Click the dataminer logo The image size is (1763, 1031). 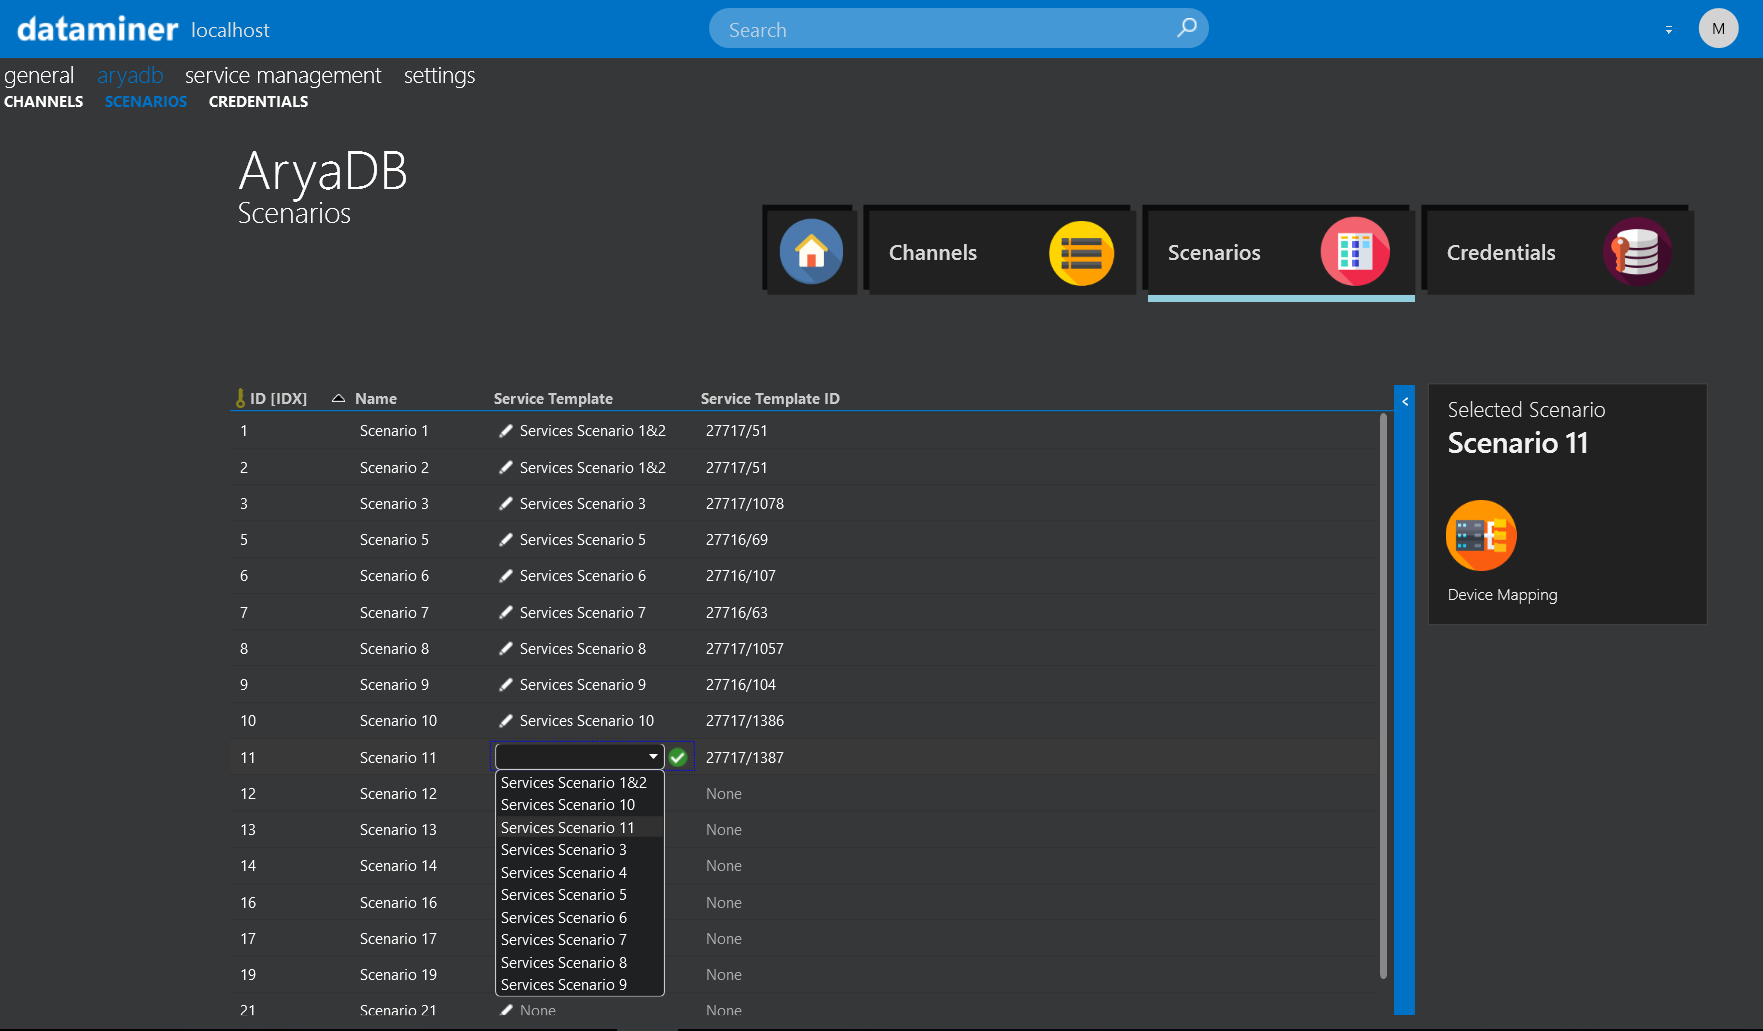(x=97, y=29)
